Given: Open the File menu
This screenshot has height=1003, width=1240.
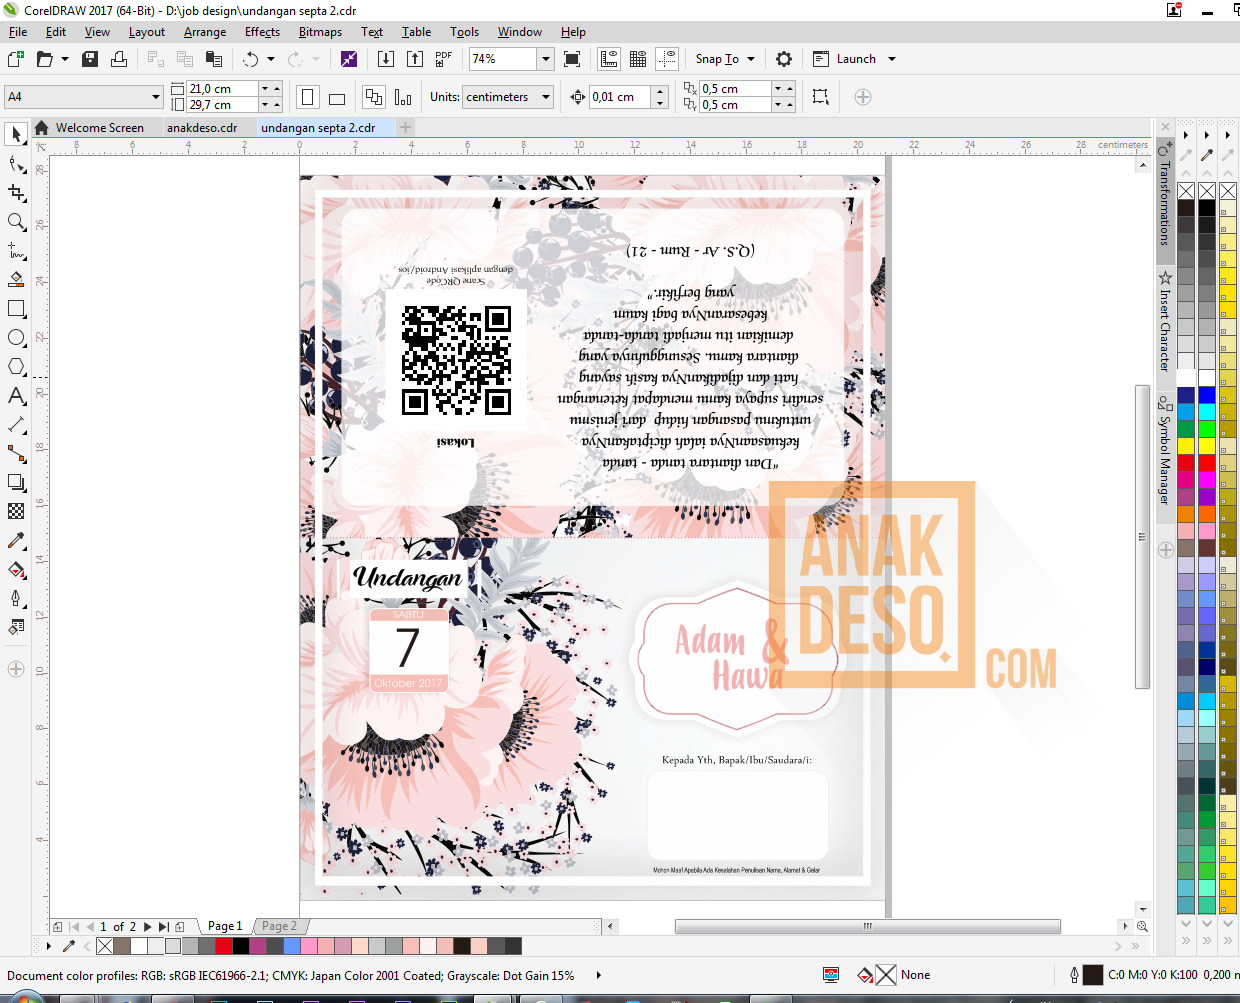Looking at the screenshot, I should [x=18, y=32].
